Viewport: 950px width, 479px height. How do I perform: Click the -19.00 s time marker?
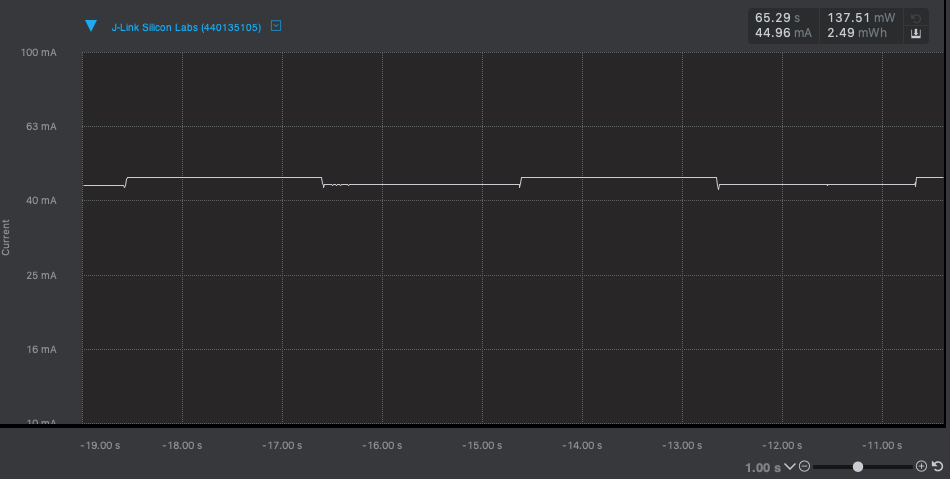coord(100,445)
